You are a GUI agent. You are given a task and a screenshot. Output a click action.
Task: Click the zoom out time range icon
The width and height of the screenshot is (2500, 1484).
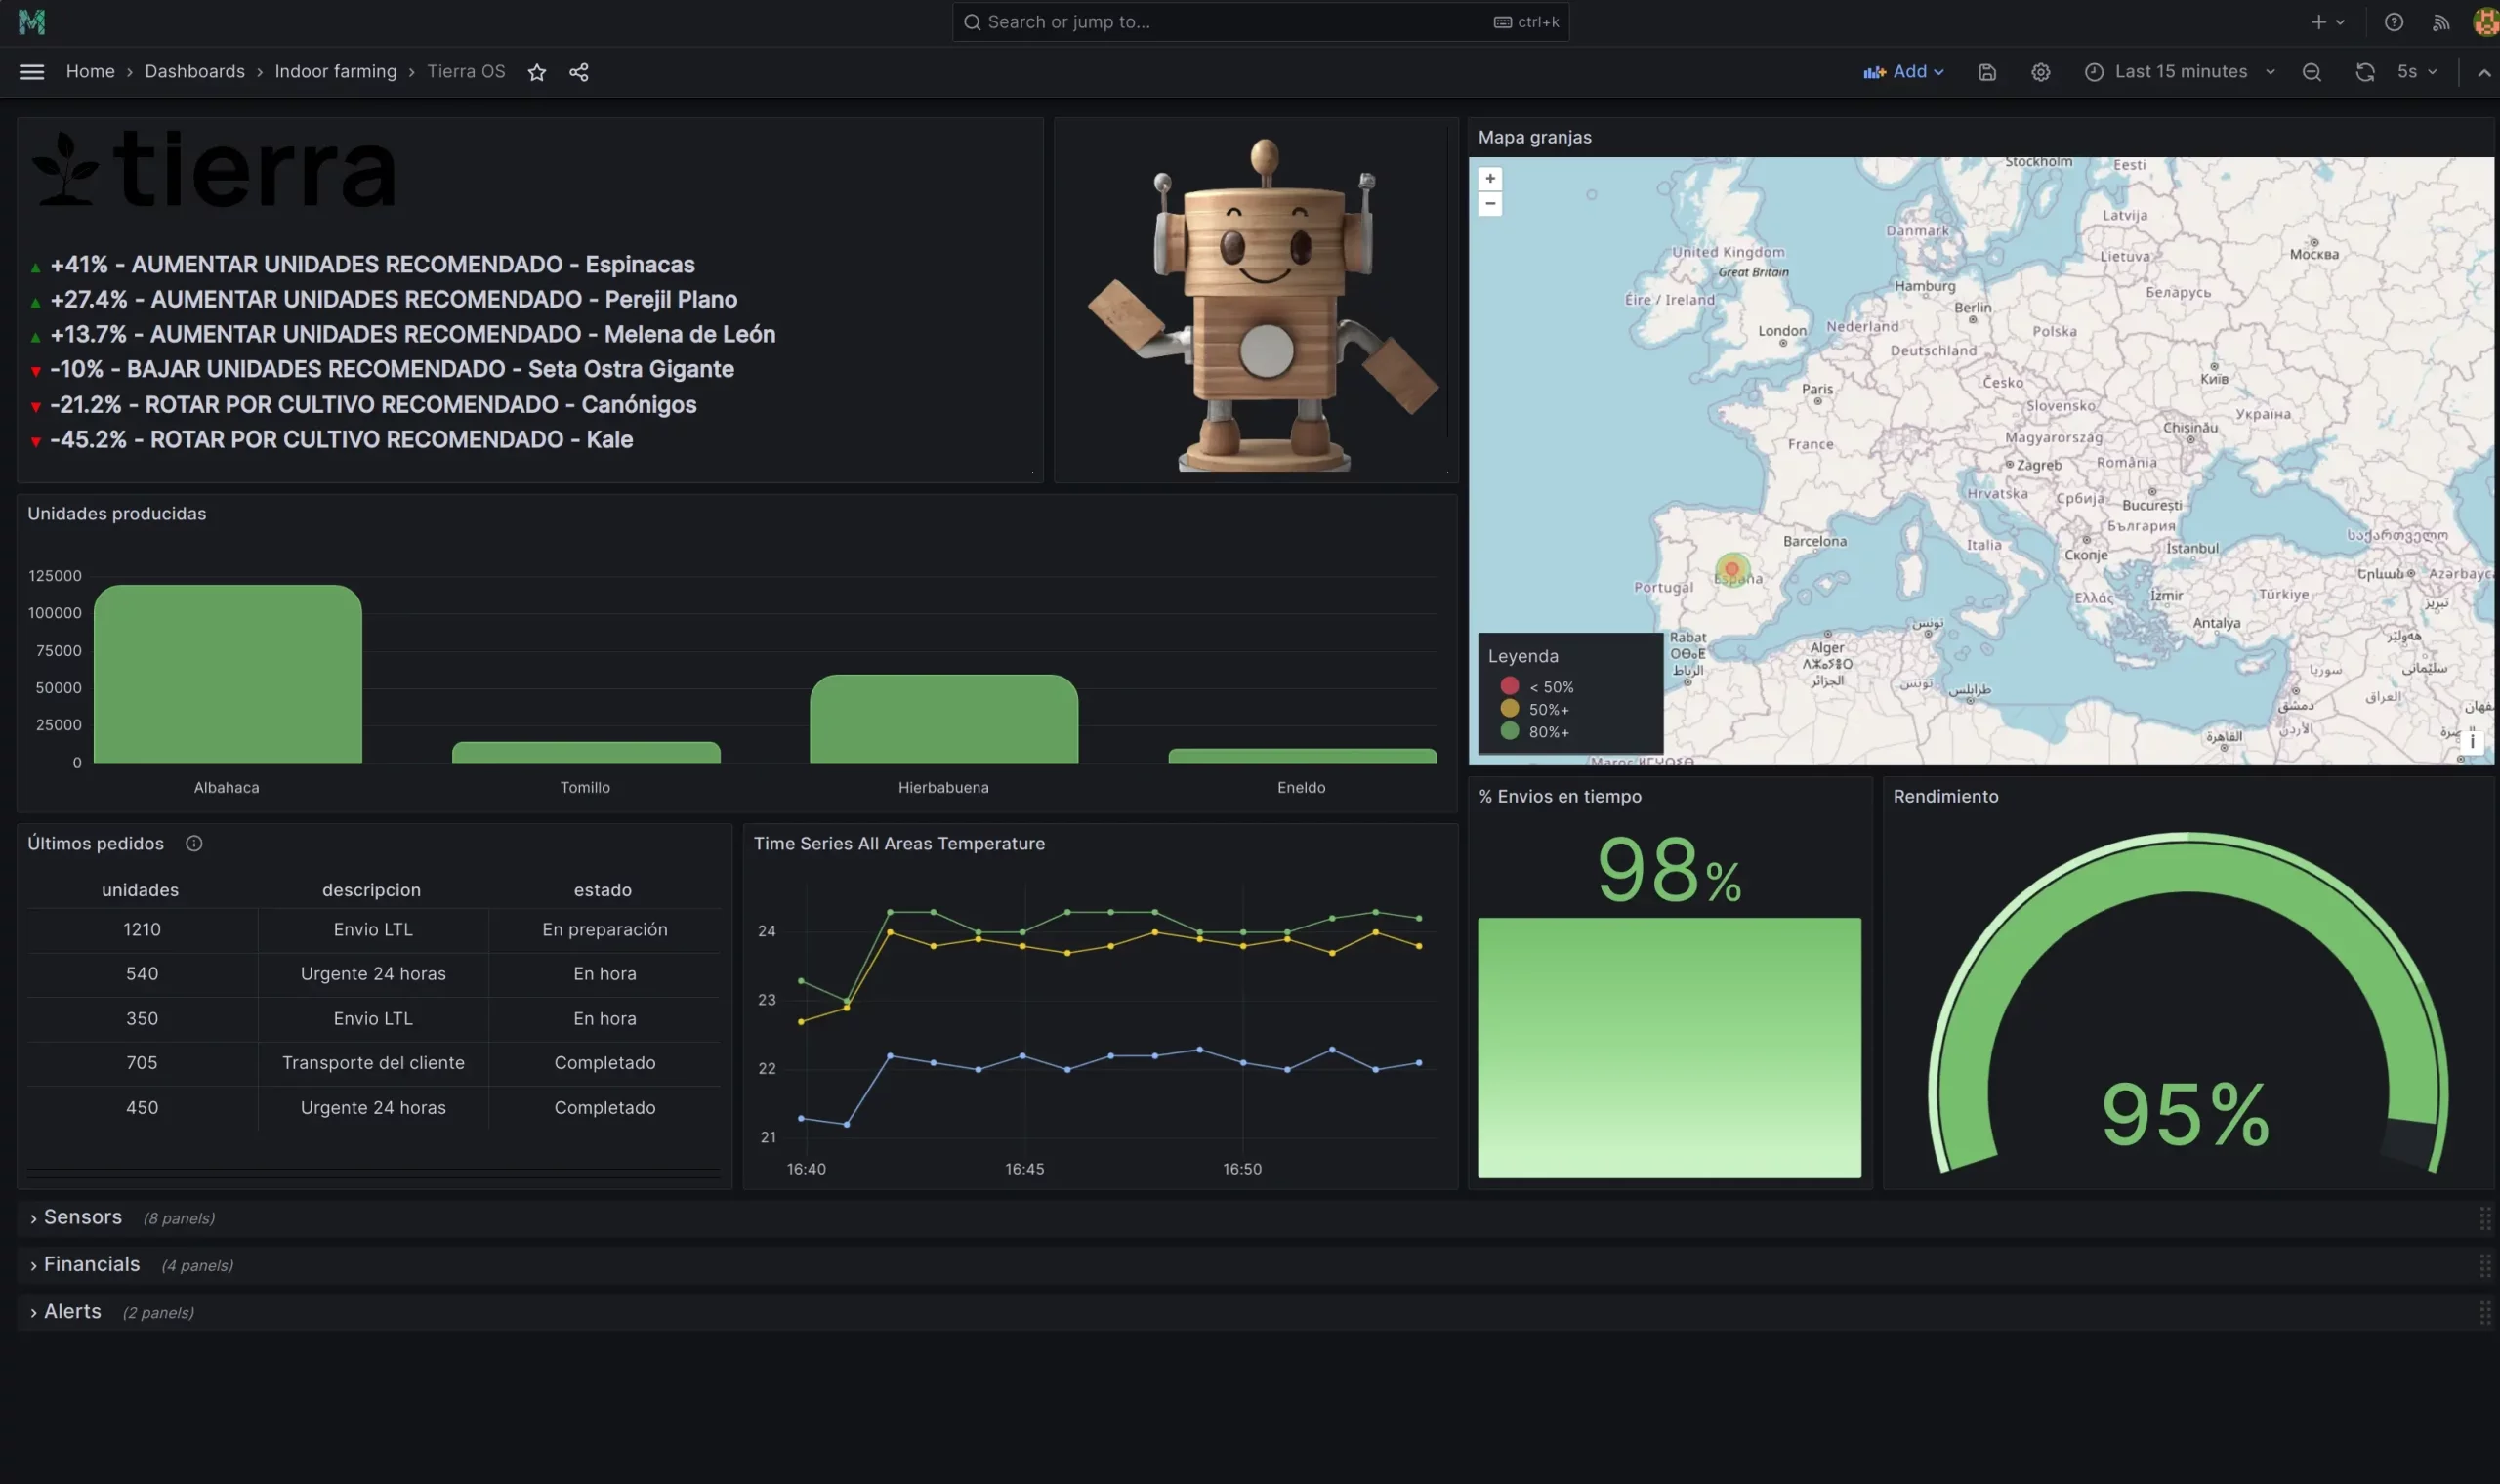click(2311, 72)
